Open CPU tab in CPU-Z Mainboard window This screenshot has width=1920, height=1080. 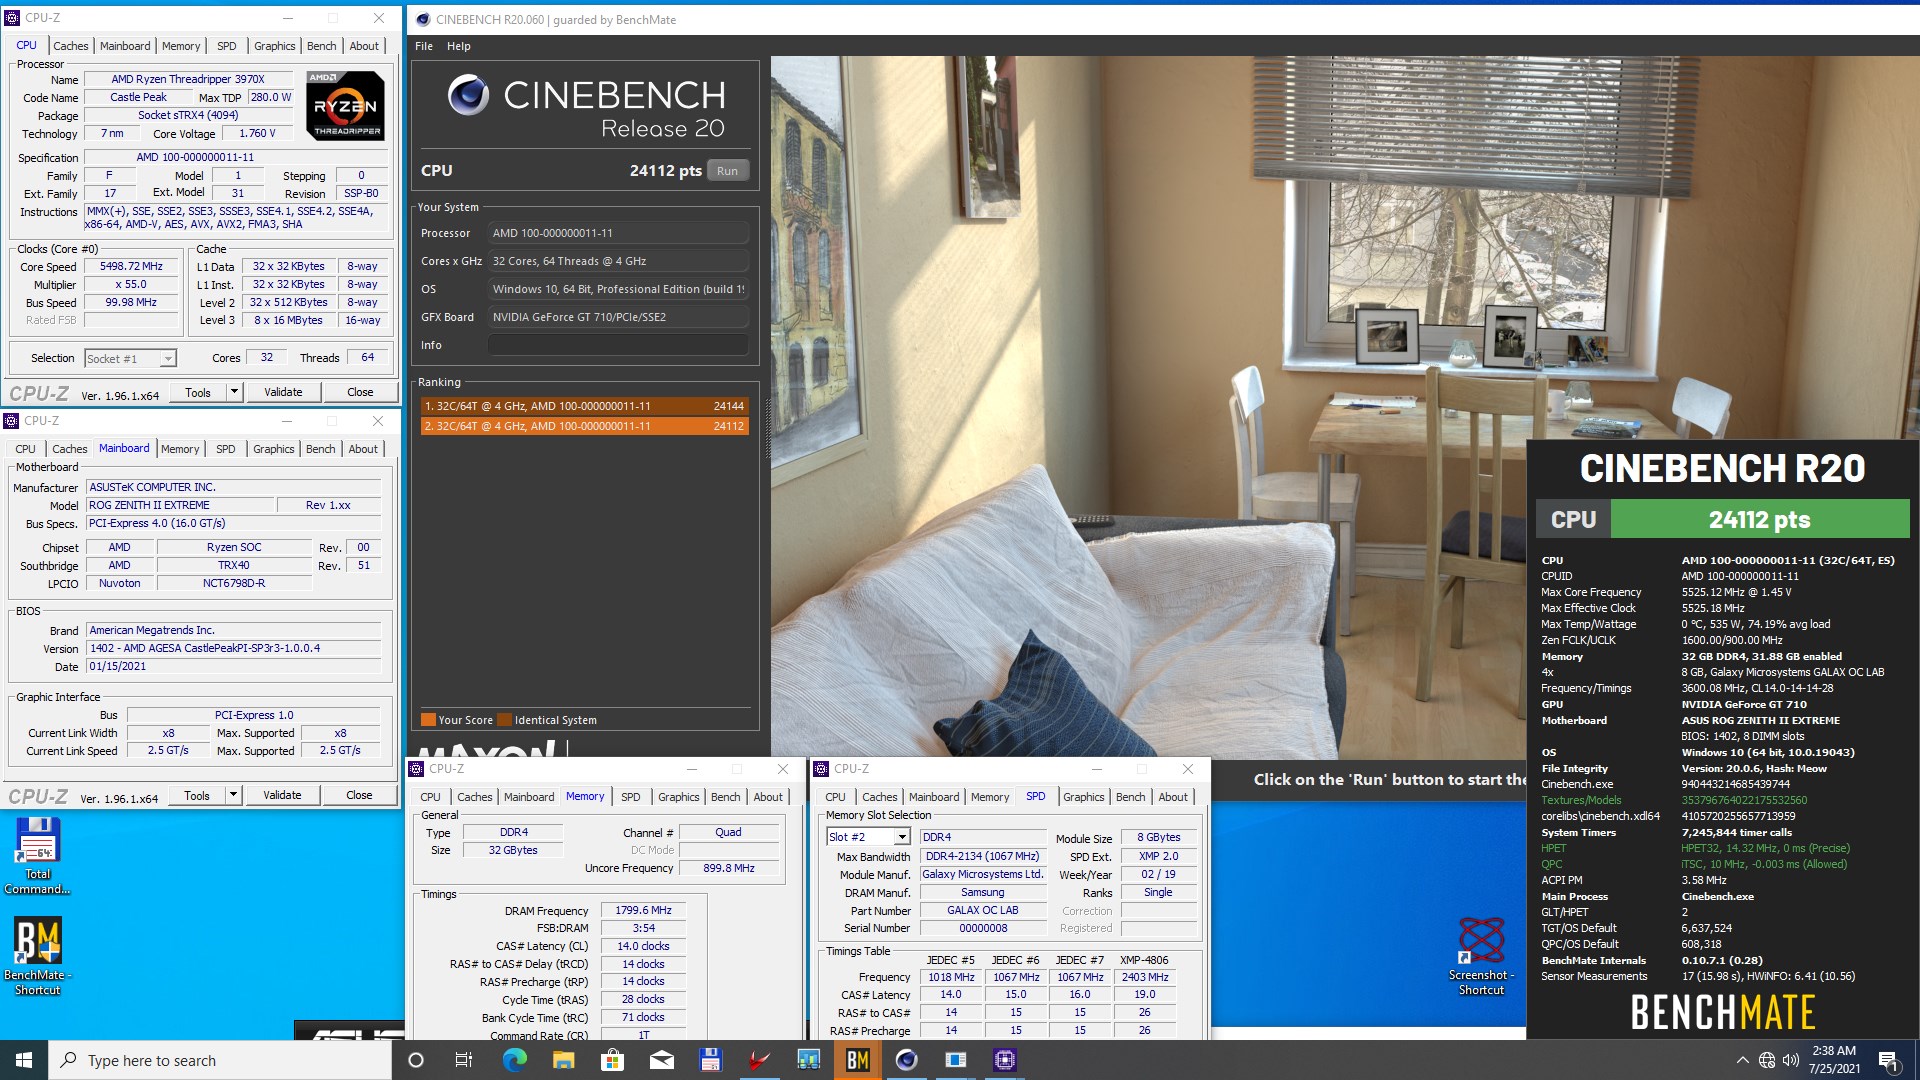[x=26, y=449]
